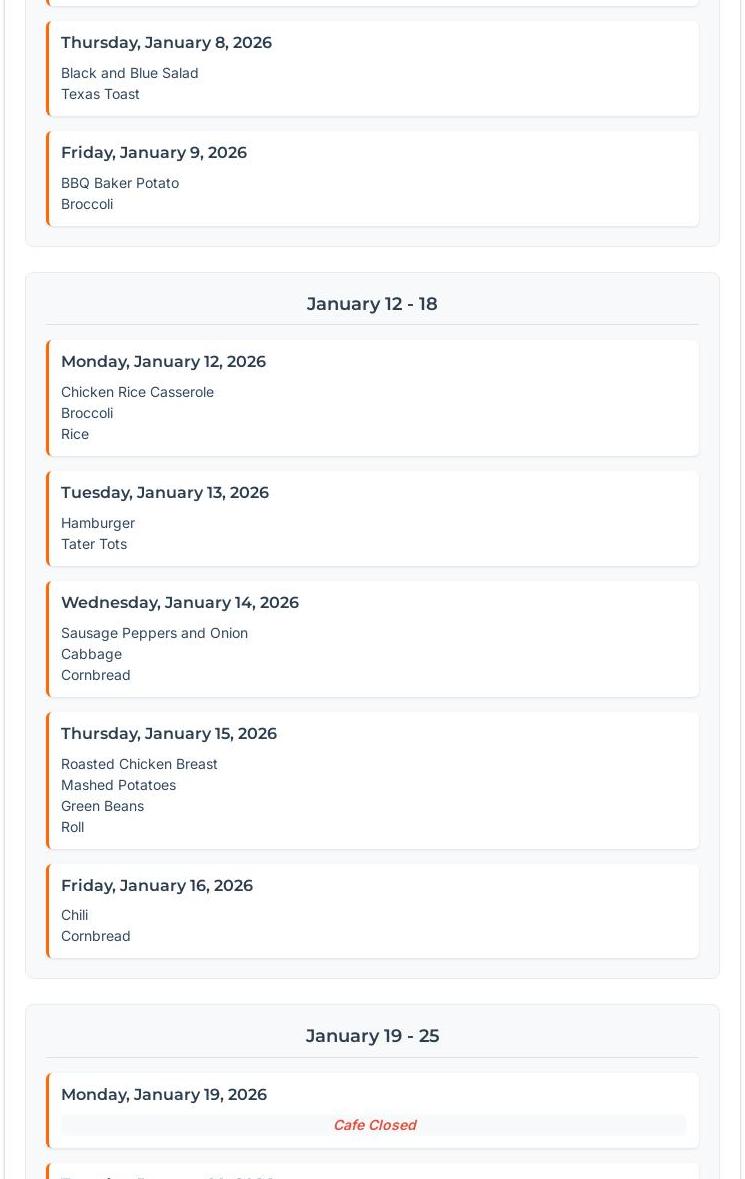The height and width of the screenshot is (1179, 745).
Task: Select Thursday, January 15, 2026 heading
Action: pyautogui.click(x=168, y=734)
